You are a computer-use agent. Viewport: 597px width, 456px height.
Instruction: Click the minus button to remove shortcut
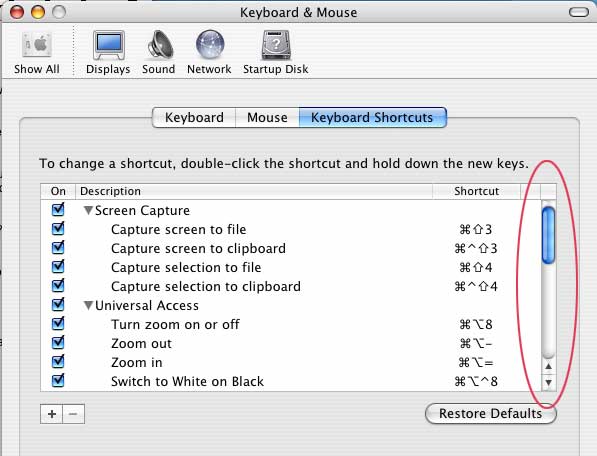[73, 414]
